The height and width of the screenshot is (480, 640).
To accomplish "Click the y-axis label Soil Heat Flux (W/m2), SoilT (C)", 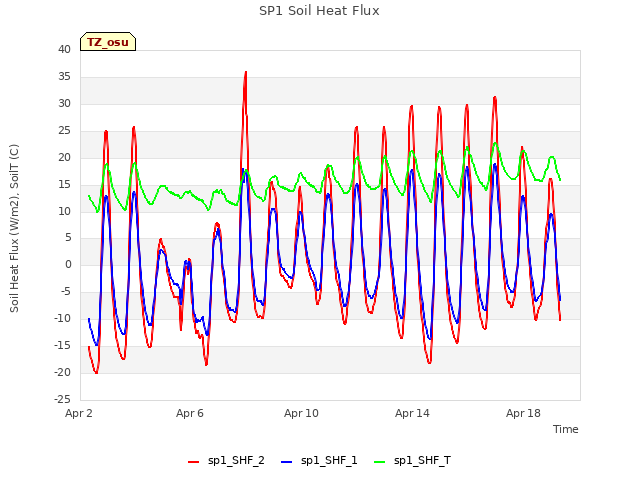I will pyautogui.click(x=14, y=228).
